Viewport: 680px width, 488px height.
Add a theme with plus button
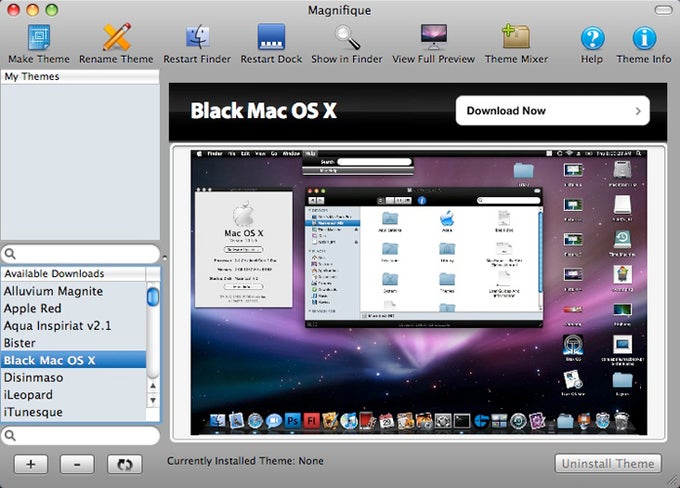[x=31, y=464]
